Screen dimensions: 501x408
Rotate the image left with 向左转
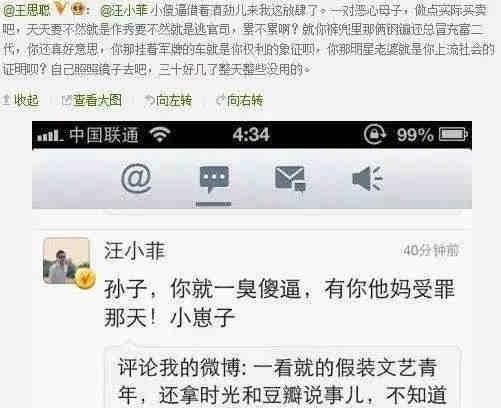168,100
